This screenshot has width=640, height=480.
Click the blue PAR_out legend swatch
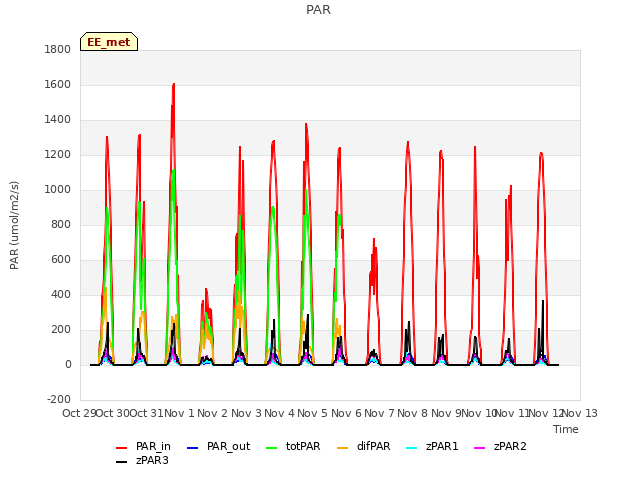(x=192, y=448)
